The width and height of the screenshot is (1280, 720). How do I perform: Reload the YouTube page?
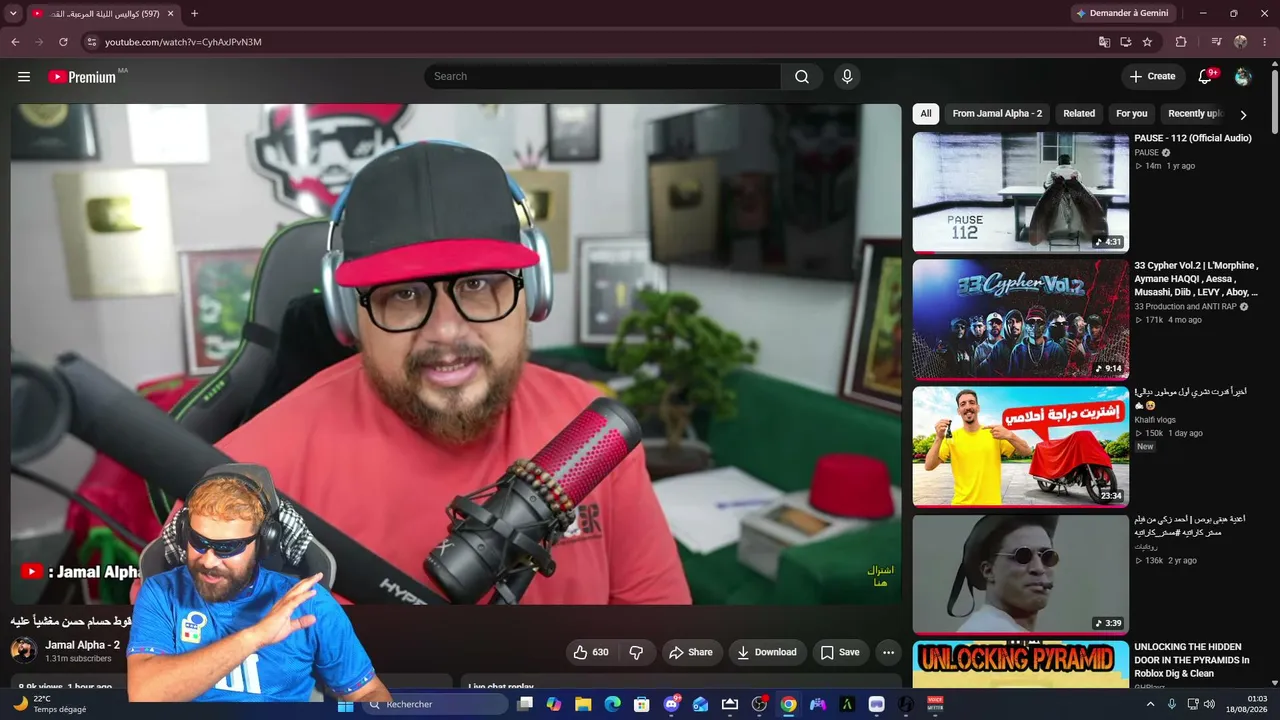63,42
